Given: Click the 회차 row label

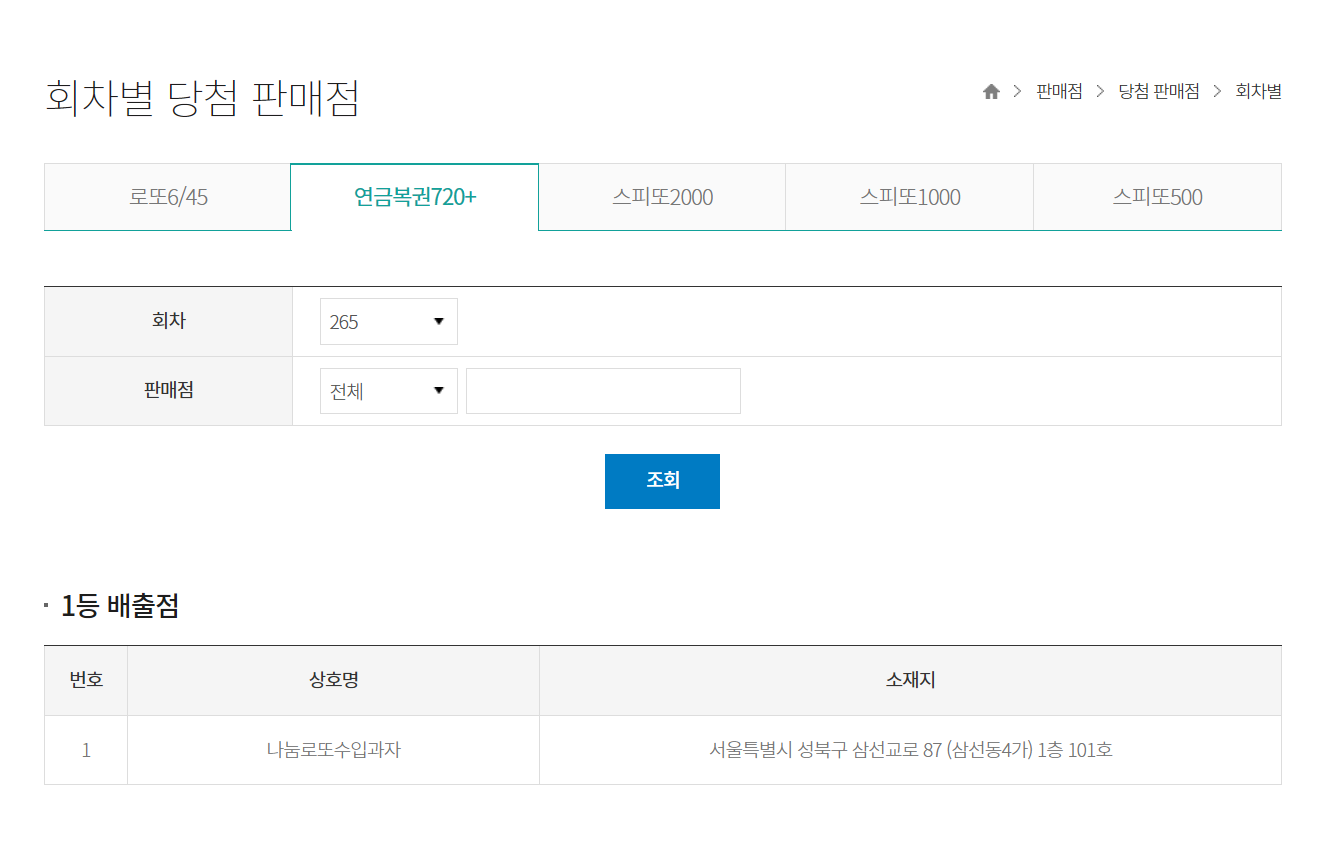Looking at the screenshot, I should click(x=169, y=322).
